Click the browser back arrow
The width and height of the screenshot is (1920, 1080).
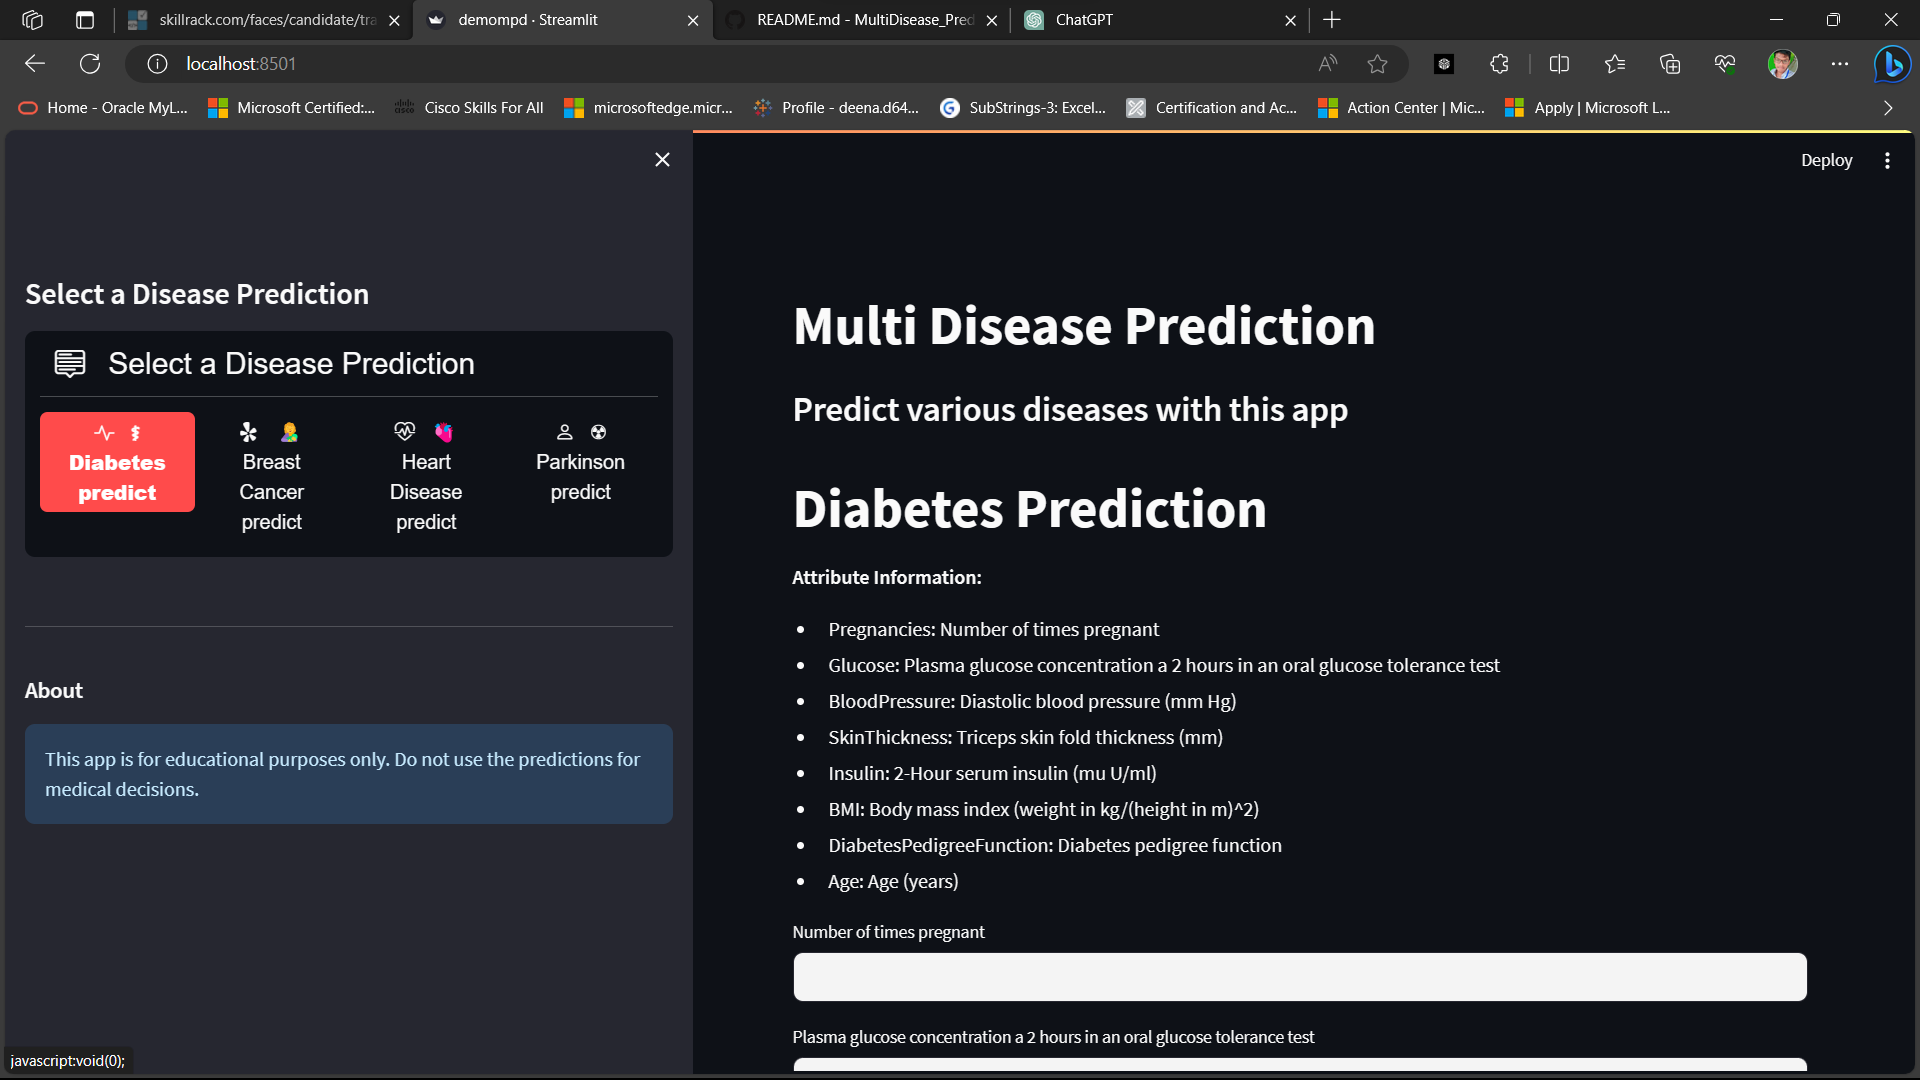point(35,63)
